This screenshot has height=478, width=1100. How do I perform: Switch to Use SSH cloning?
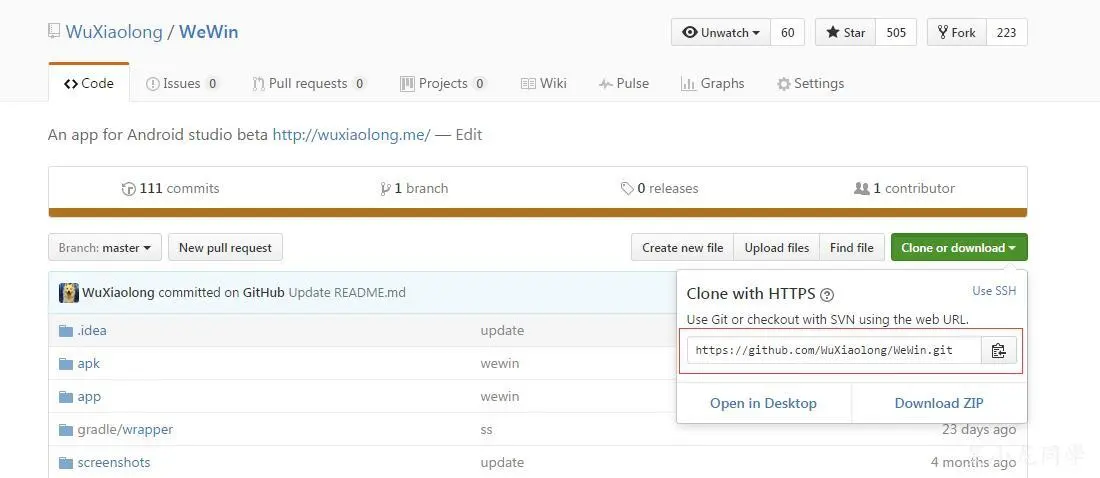(994, 291)
